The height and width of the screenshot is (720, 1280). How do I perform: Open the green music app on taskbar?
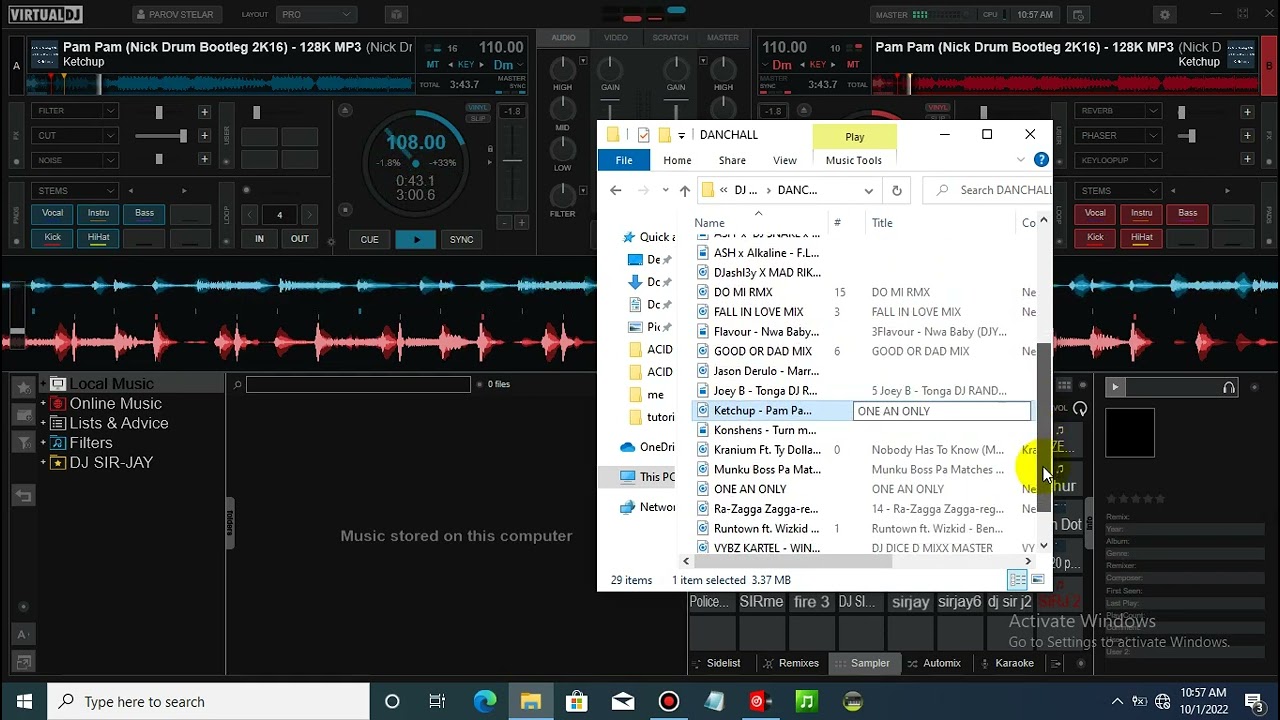(806, 702)
